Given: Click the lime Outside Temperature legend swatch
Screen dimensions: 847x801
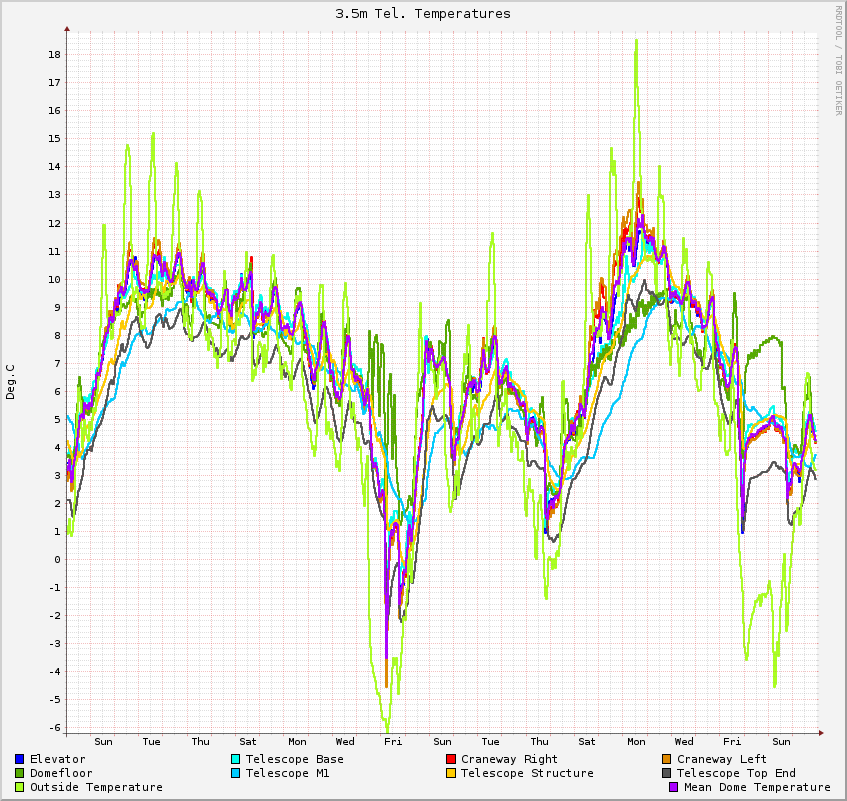Looking at the screenshot, I should click(20, 787).
